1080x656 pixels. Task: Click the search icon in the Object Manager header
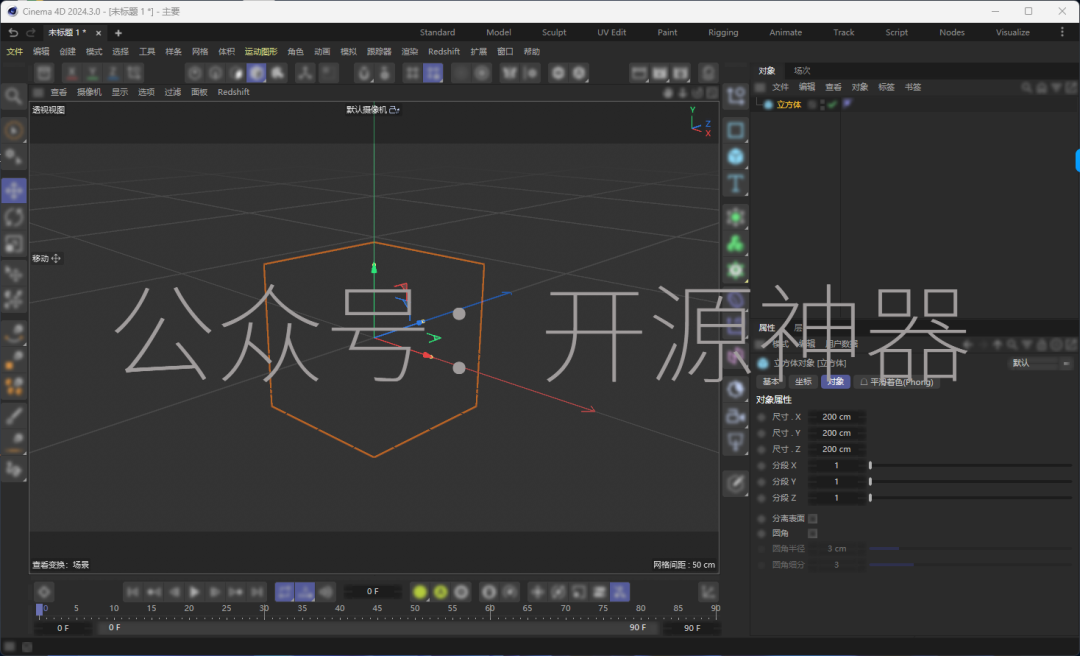tap(1026, 88)
